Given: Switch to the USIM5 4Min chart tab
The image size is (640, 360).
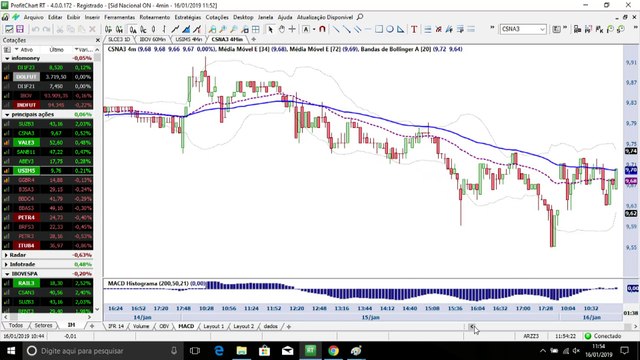Looking at the screenshot, I should pyautogui.click(x=189, y=39).
